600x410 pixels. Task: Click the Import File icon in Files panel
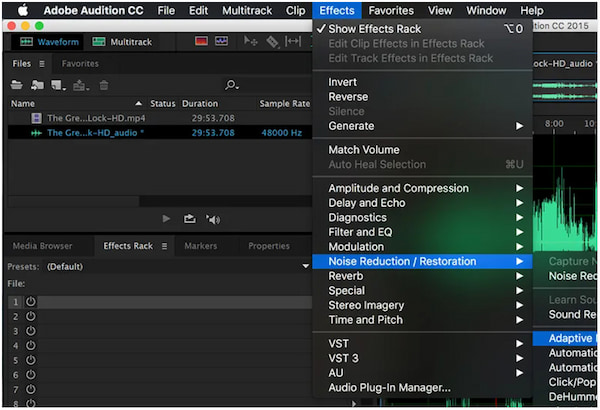tap(37, 85)
